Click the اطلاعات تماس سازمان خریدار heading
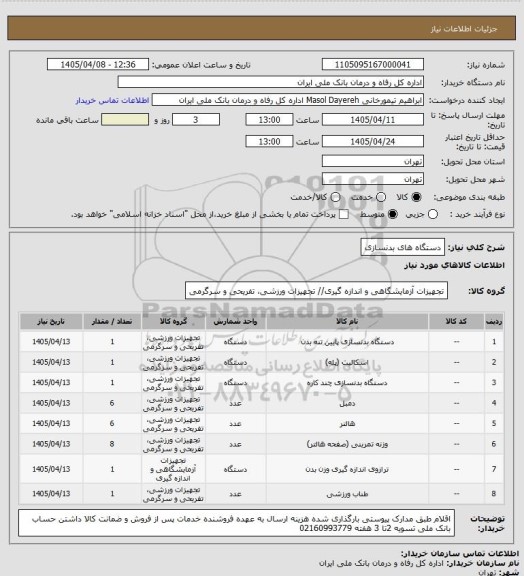The image size is (524, 576). point(459,553)
